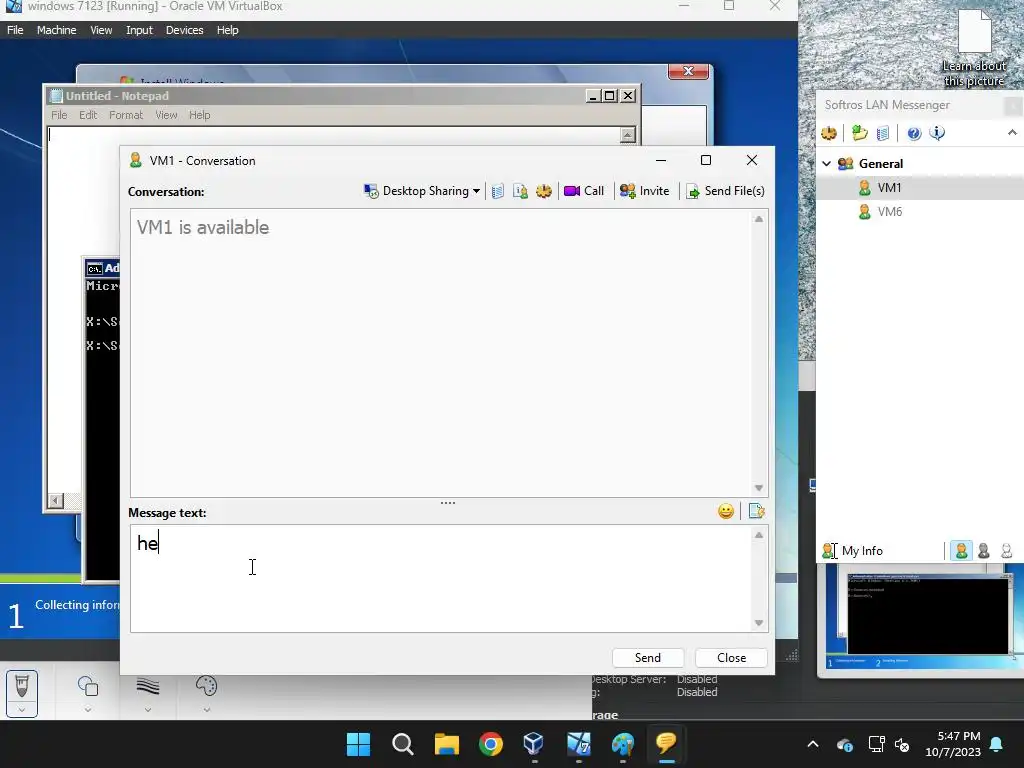1024x768 pixels.
Task: Click the General group label
Action: click(x=881, y=163)
